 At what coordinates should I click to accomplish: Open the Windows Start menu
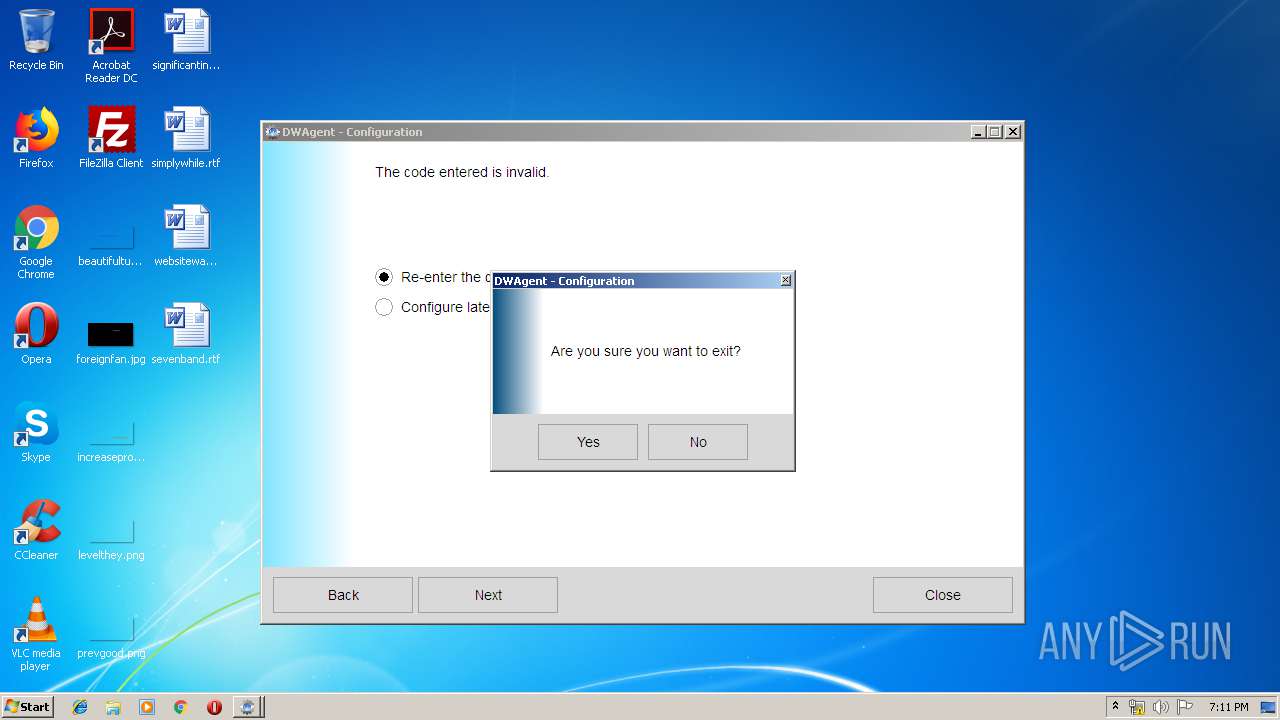27,706
